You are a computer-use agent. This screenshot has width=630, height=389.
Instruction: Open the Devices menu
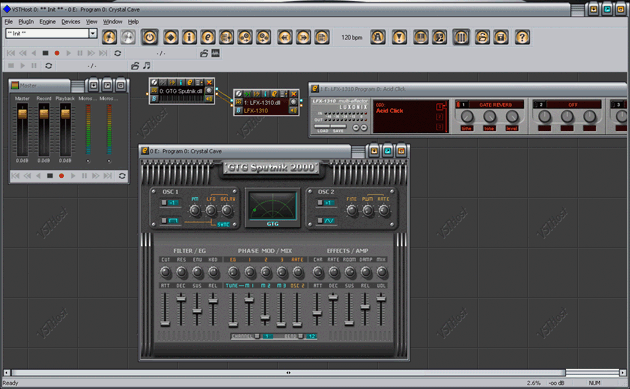71,22
